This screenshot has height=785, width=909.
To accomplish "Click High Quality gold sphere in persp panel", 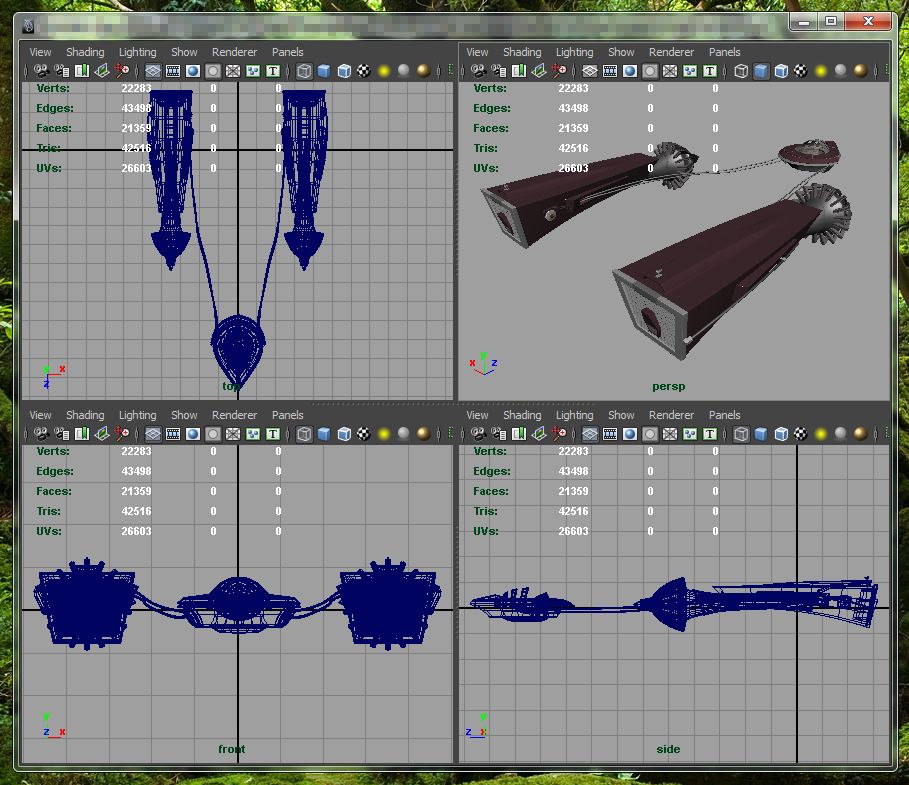I will tap(861, 71).
